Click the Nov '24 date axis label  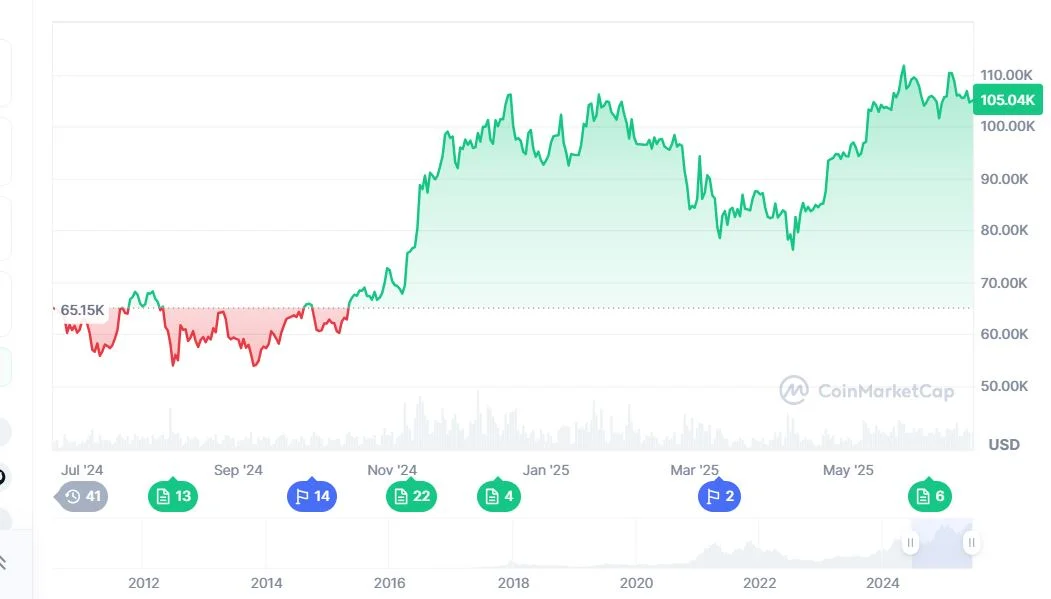[x=392, y=470]
